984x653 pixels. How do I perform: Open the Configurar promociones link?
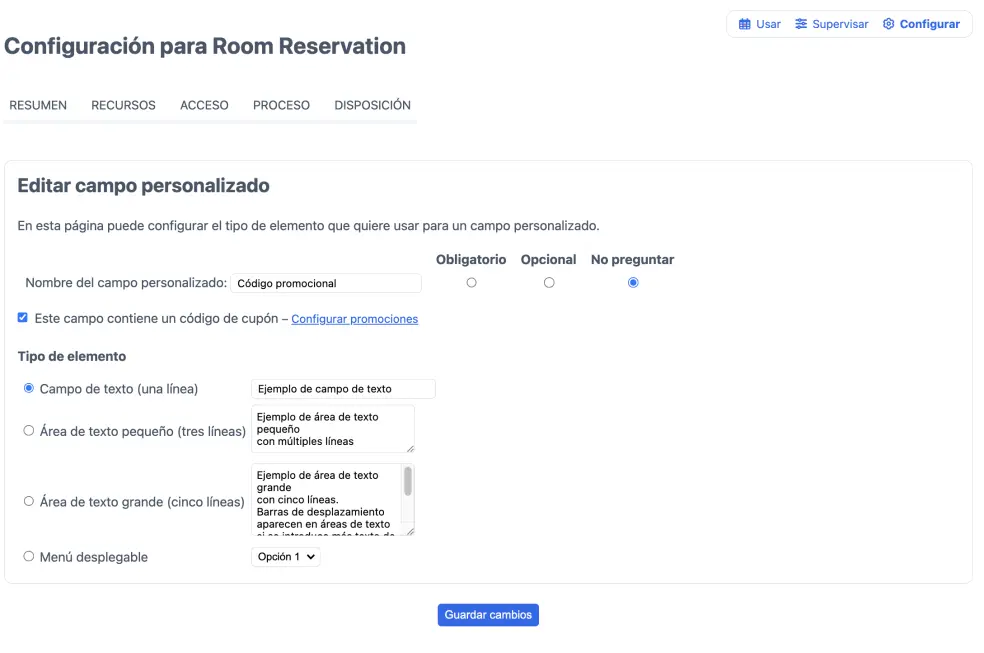tap(355, 319)
